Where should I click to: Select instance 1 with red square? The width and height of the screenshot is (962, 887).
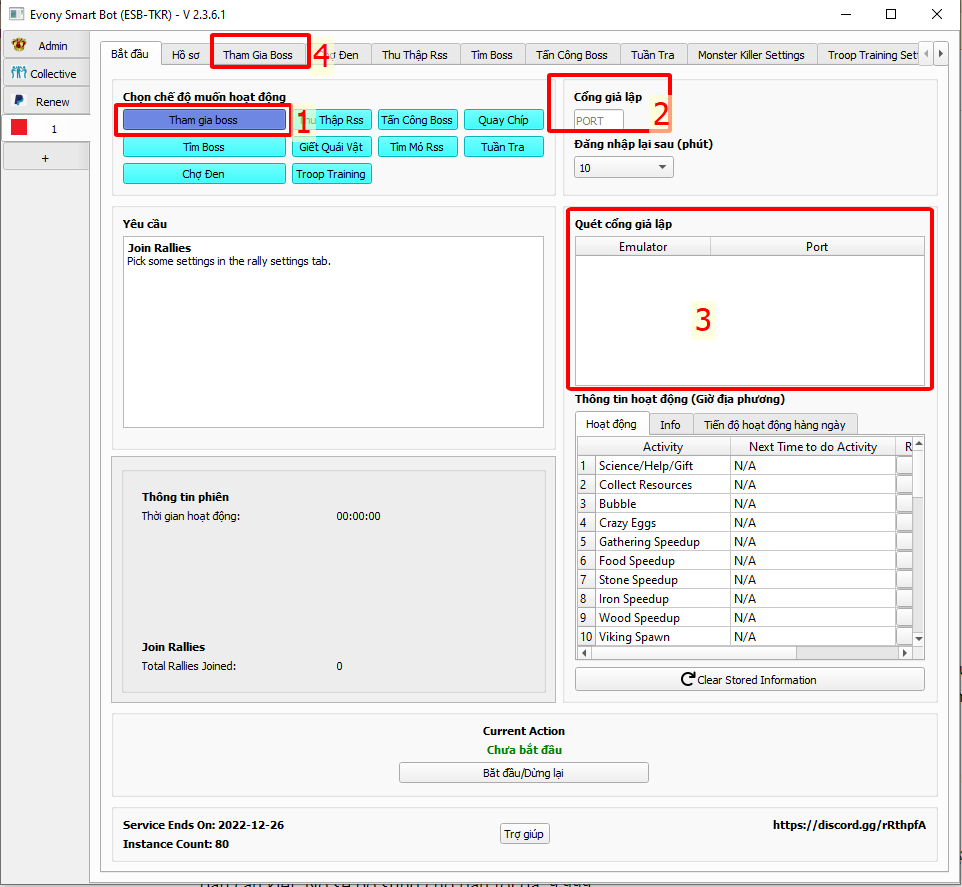tap(46, 129)
